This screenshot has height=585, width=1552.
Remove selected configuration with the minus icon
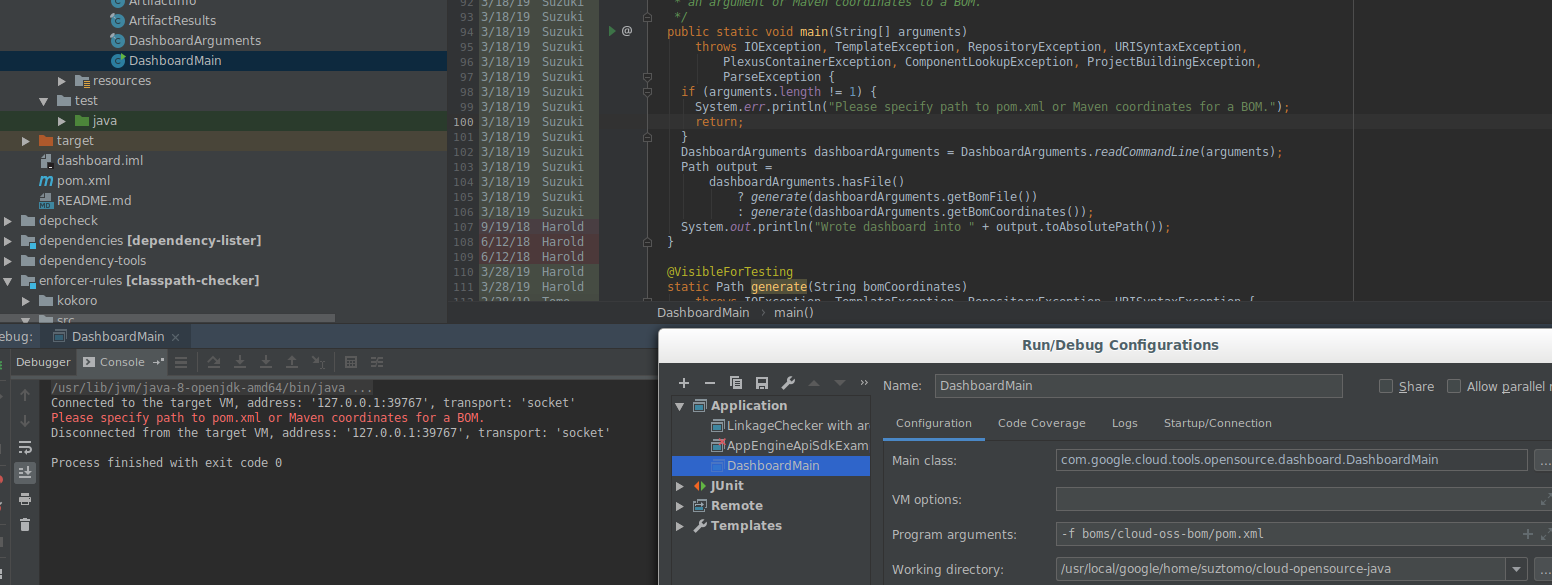tap(710, 383)
